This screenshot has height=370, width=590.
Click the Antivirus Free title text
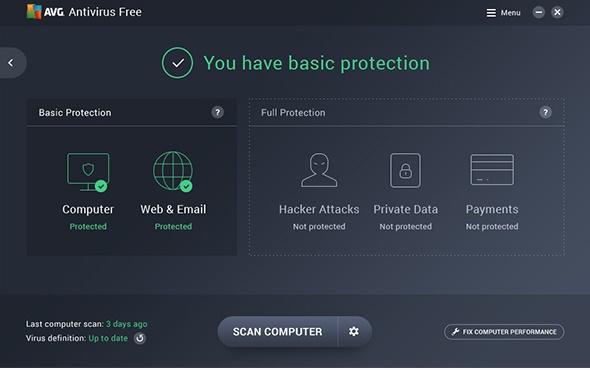105,12
